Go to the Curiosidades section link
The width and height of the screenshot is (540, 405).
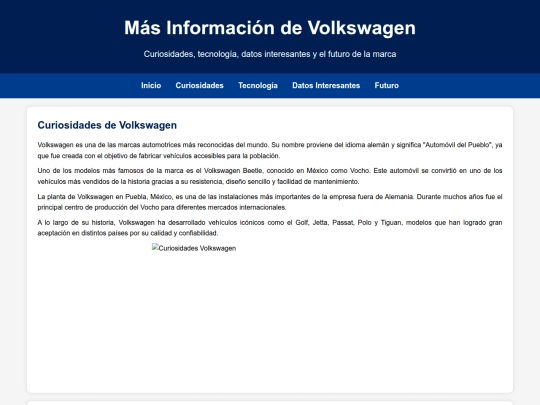(199, 85)
